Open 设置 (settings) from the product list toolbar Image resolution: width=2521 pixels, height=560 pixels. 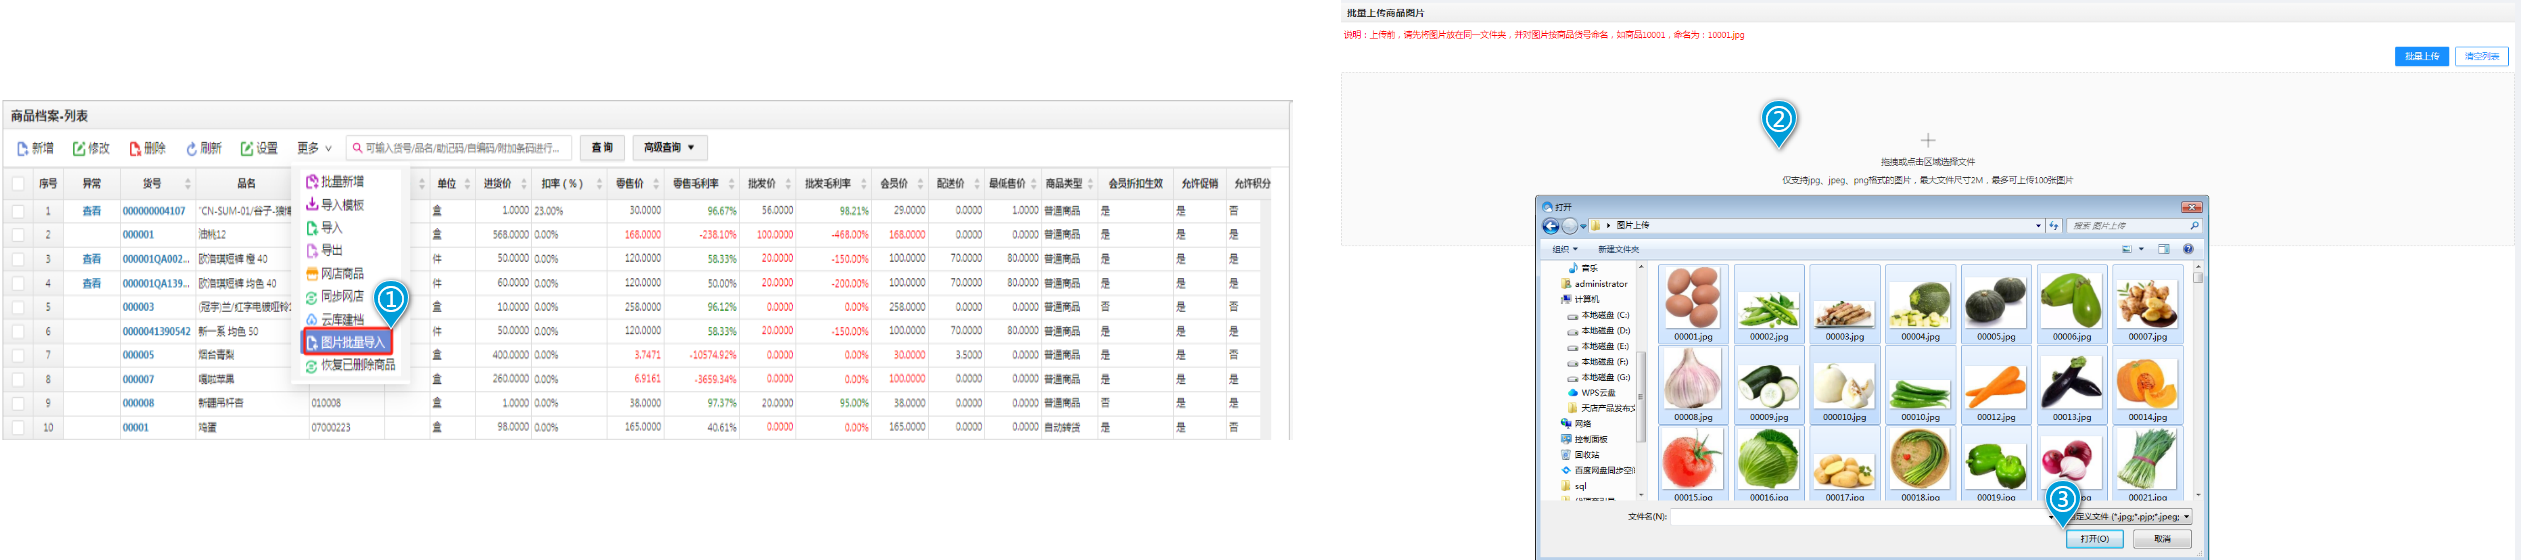point(260,148)
